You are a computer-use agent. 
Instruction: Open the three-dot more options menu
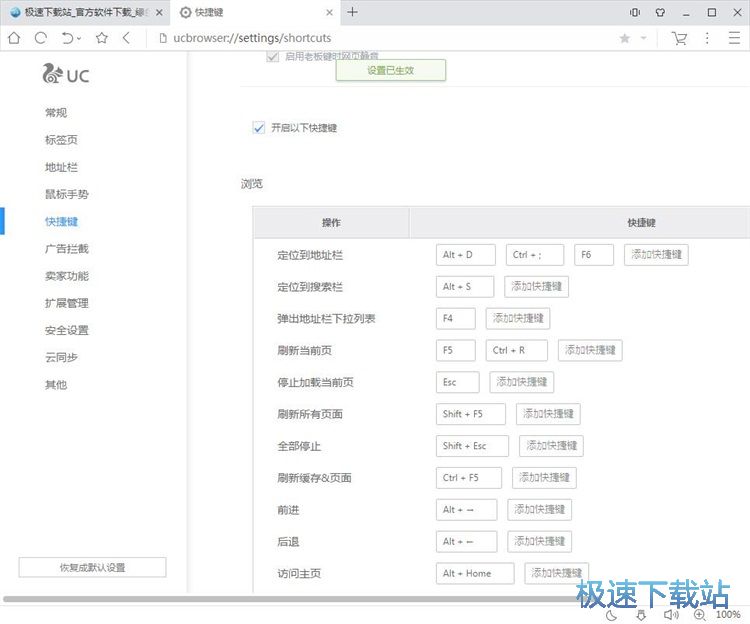pyautogui.click(x=707, y=38)
